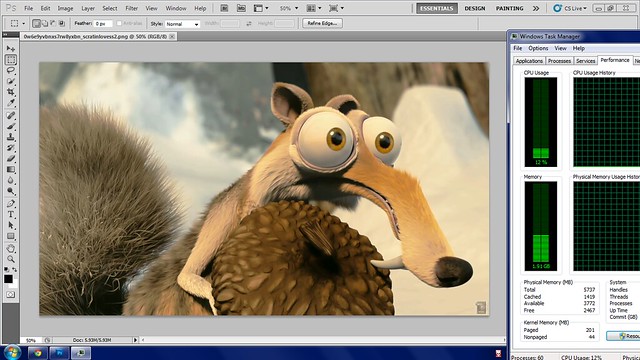
Task: Launch Bridge from the application bar
Action: pyautogui.click(x=224, y=8)
